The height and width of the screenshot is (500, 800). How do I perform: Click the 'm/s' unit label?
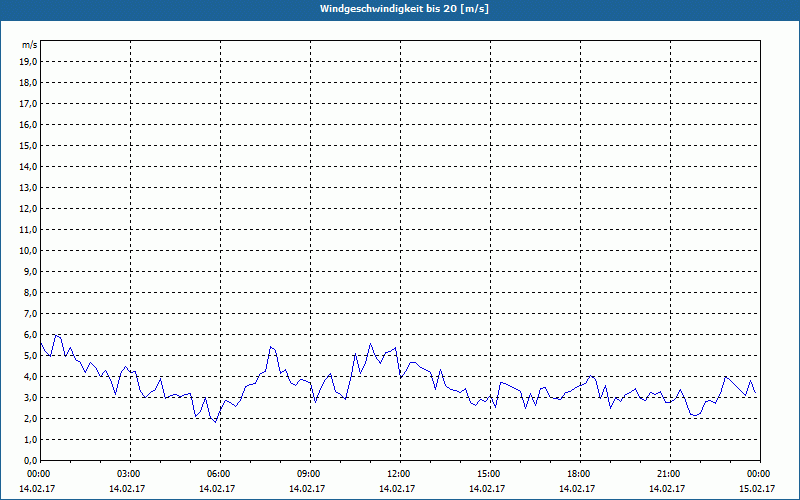(30, 45)
